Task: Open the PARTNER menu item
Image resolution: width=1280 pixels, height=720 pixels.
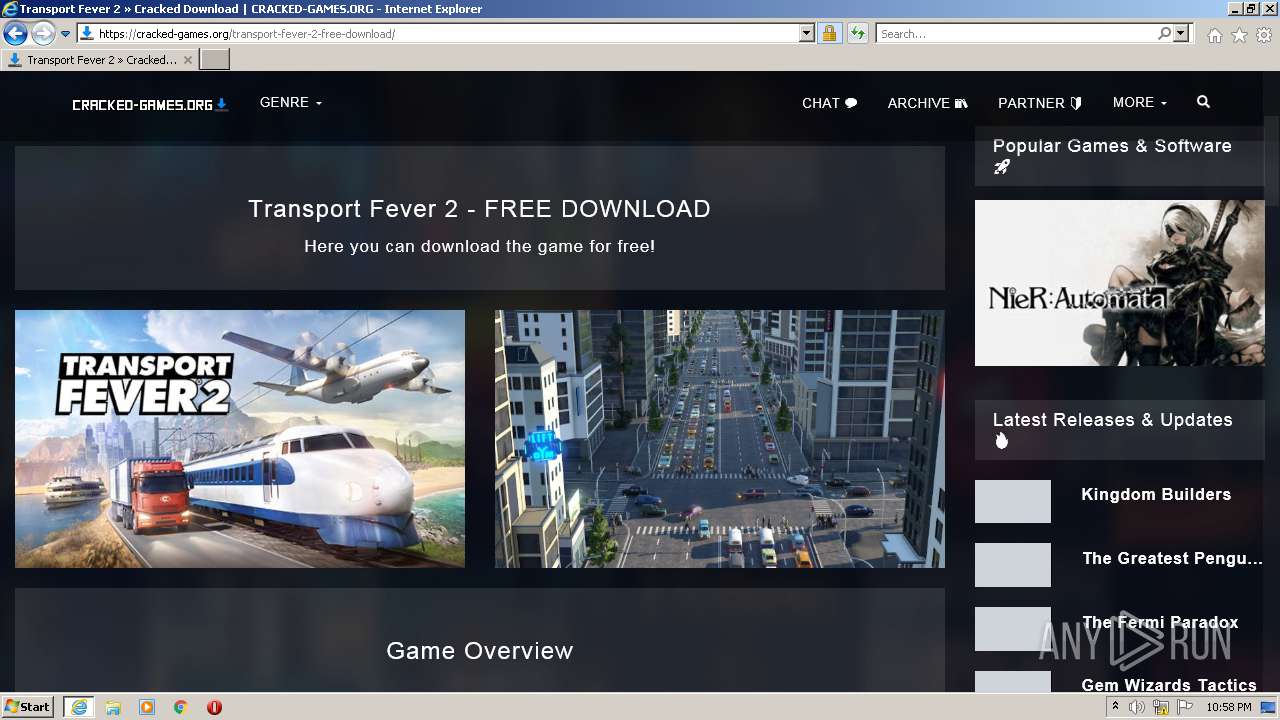Action: click(x=1040, y=103)
